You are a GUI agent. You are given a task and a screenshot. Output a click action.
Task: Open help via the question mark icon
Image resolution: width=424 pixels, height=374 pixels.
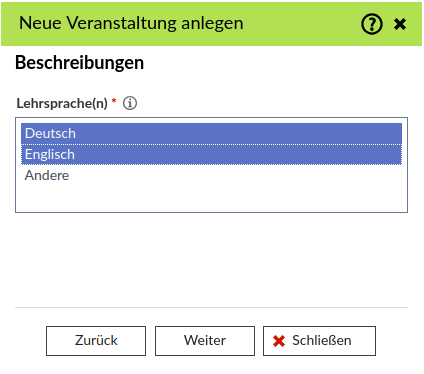click(x=372, y=24)
